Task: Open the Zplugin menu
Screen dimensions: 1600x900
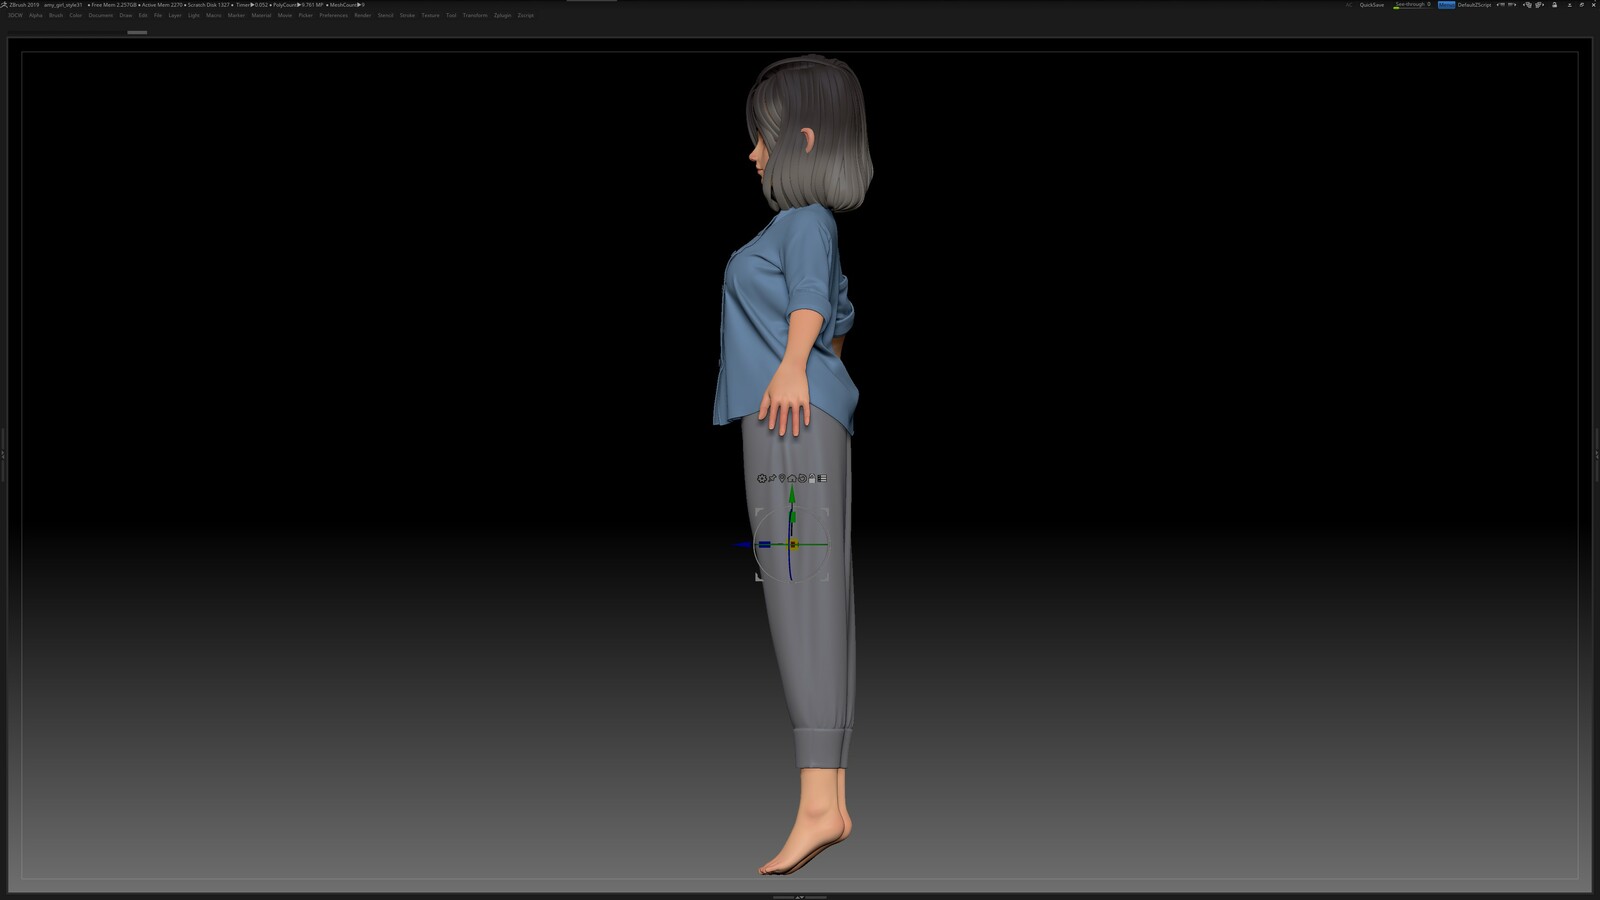Action: tap(503, 15)
